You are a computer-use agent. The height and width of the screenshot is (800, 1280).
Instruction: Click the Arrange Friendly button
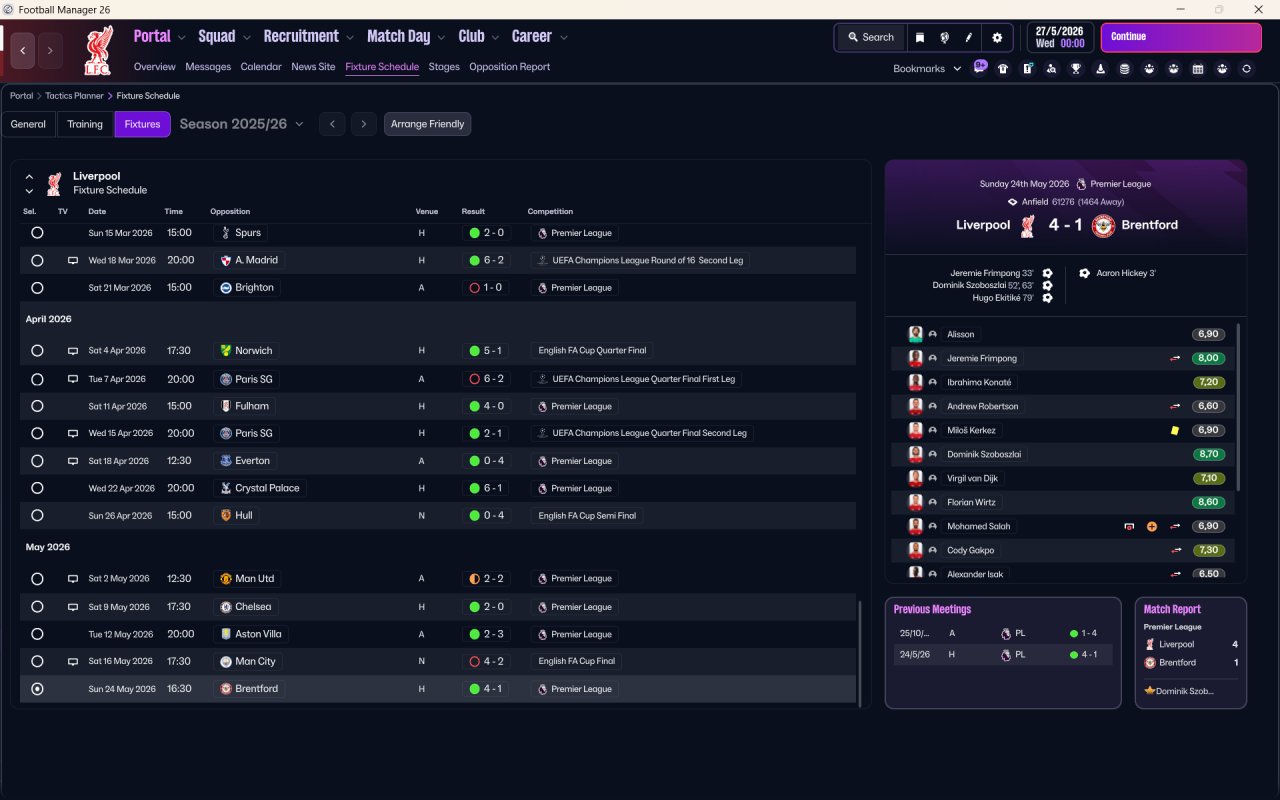tap(427, 124)
